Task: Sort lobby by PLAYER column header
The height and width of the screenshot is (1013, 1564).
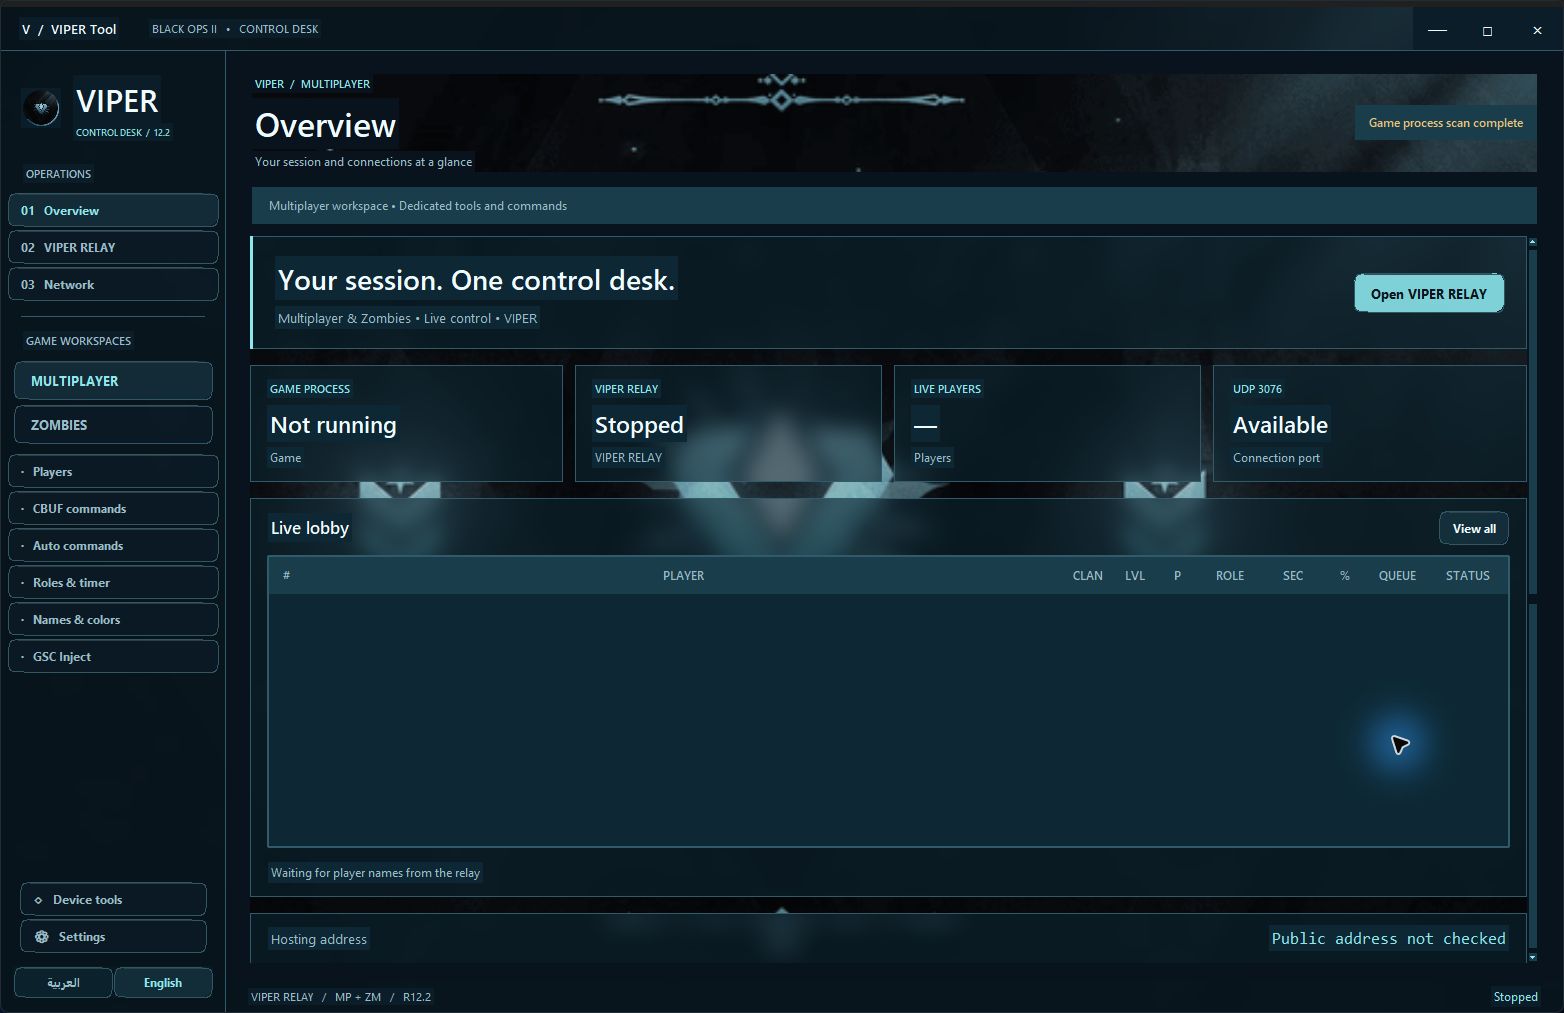Action: click(x=683, y=576)
